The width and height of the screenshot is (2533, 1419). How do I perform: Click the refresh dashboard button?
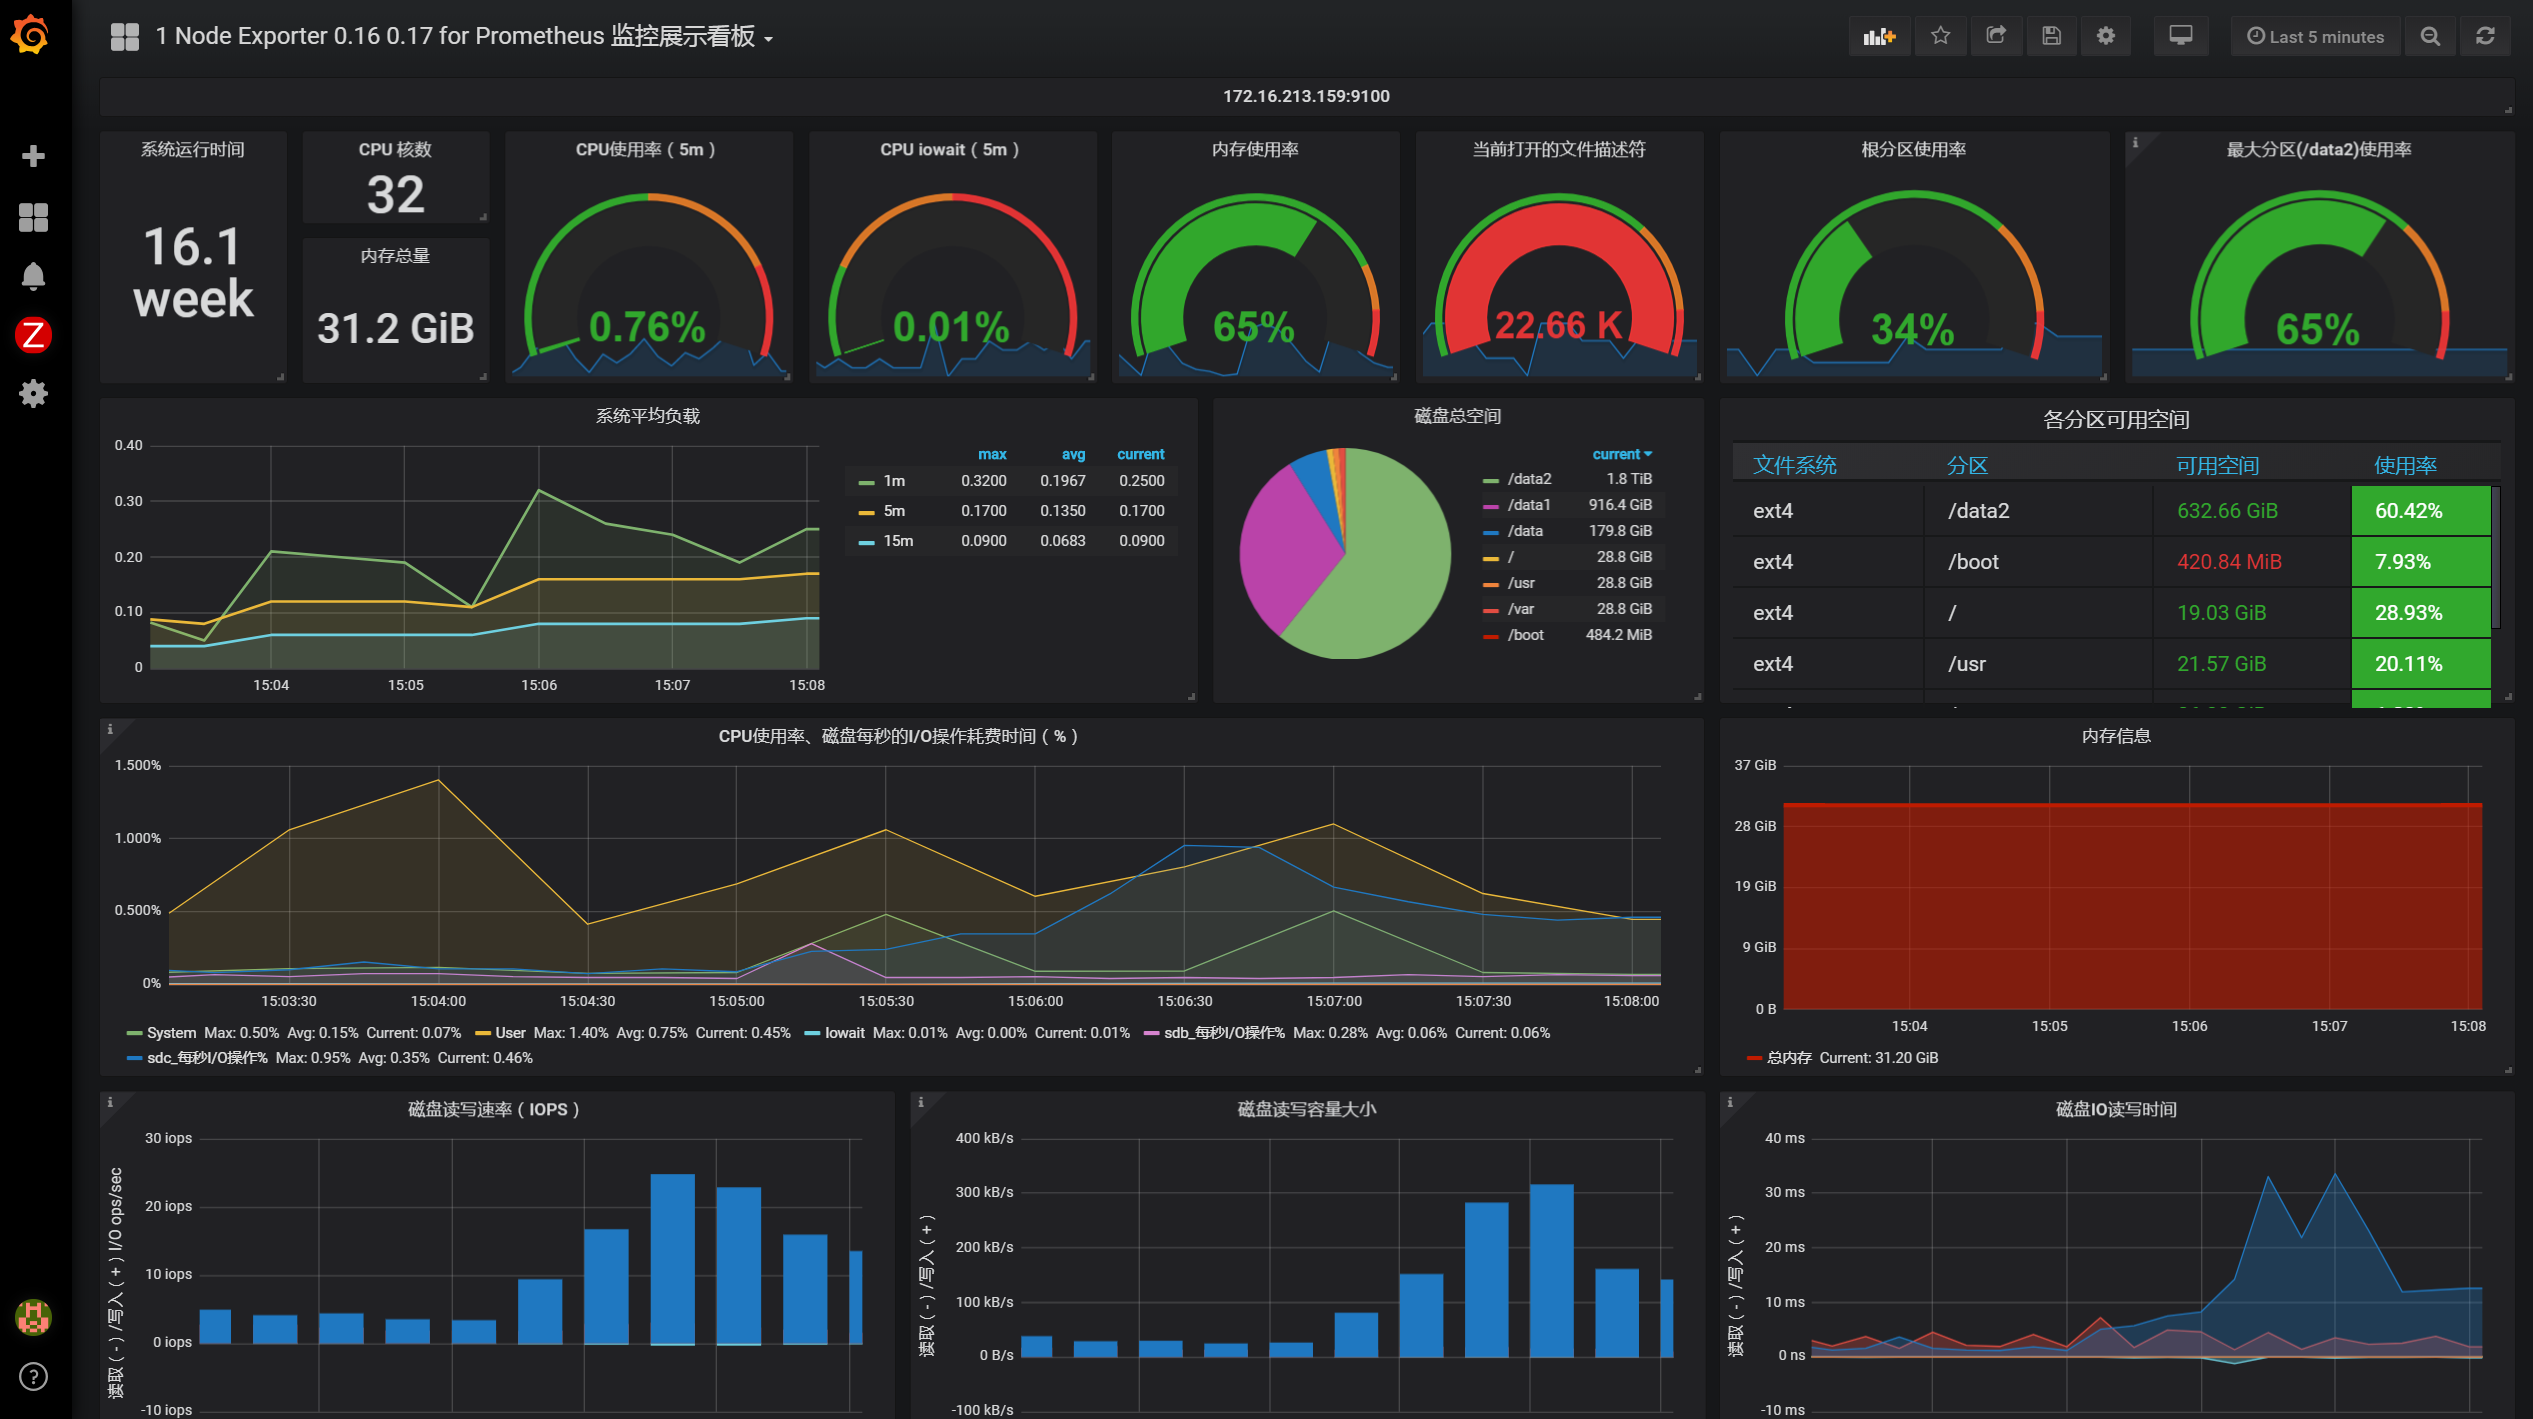coord(2485,37)
